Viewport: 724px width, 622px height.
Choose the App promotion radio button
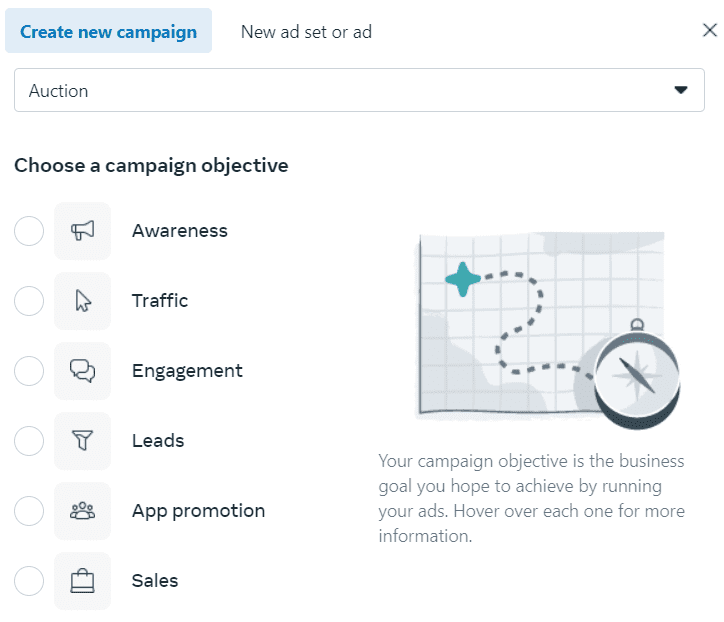29,511
